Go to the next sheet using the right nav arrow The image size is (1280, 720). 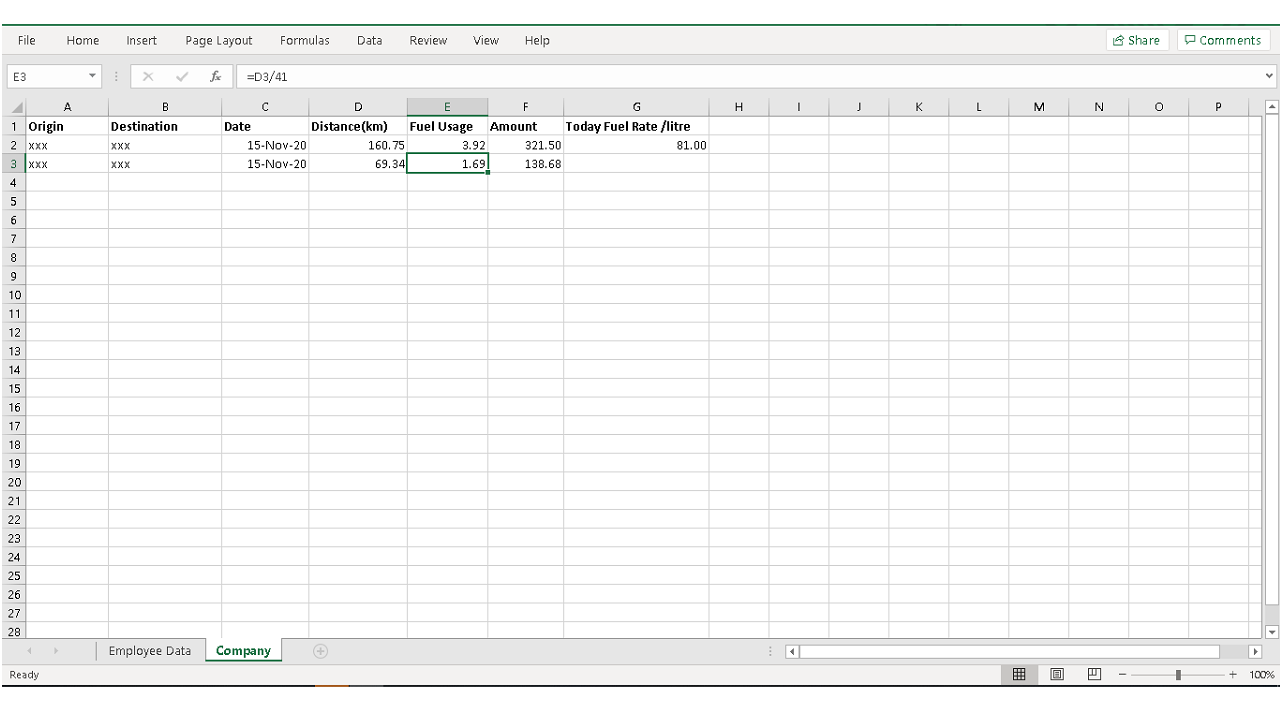click(55, 651)
